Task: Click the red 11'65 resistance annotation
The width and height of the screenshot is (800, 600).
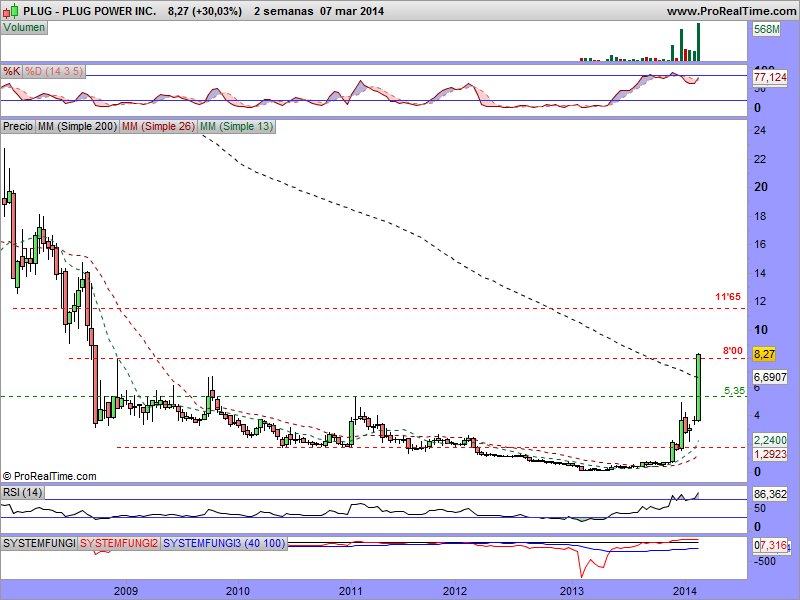Action: click(728, 296)
